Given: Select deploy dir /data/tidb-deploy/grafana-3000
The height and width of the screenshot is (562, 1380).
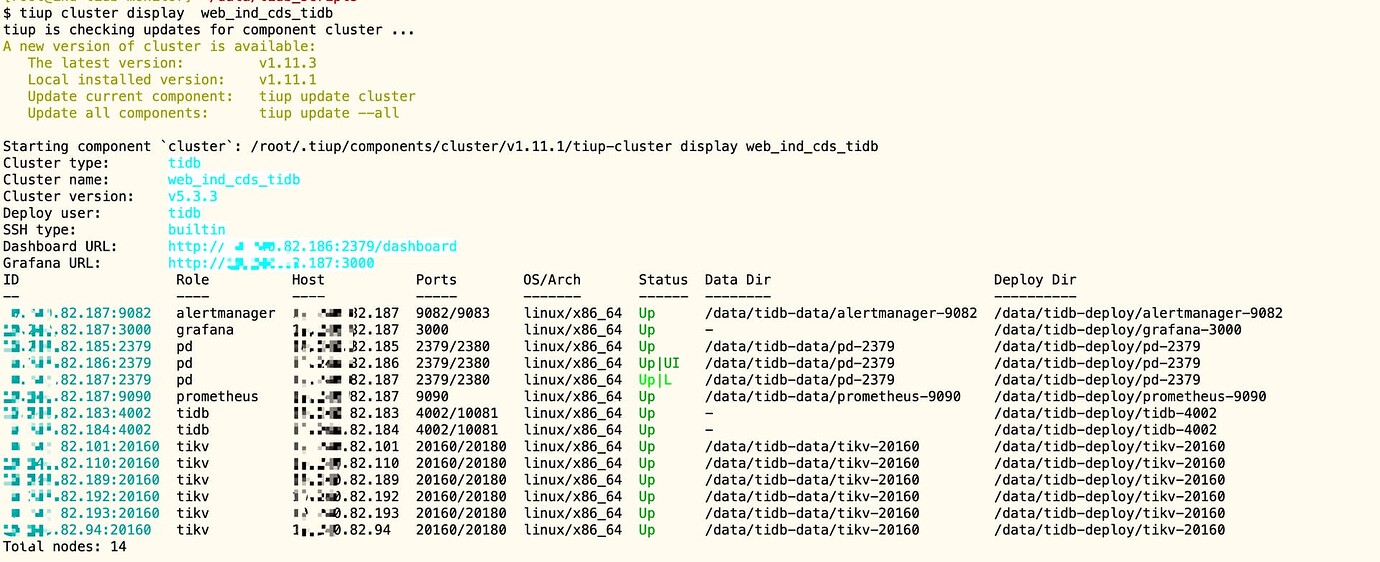Looking at the screenshot, I should point(1118,330).
